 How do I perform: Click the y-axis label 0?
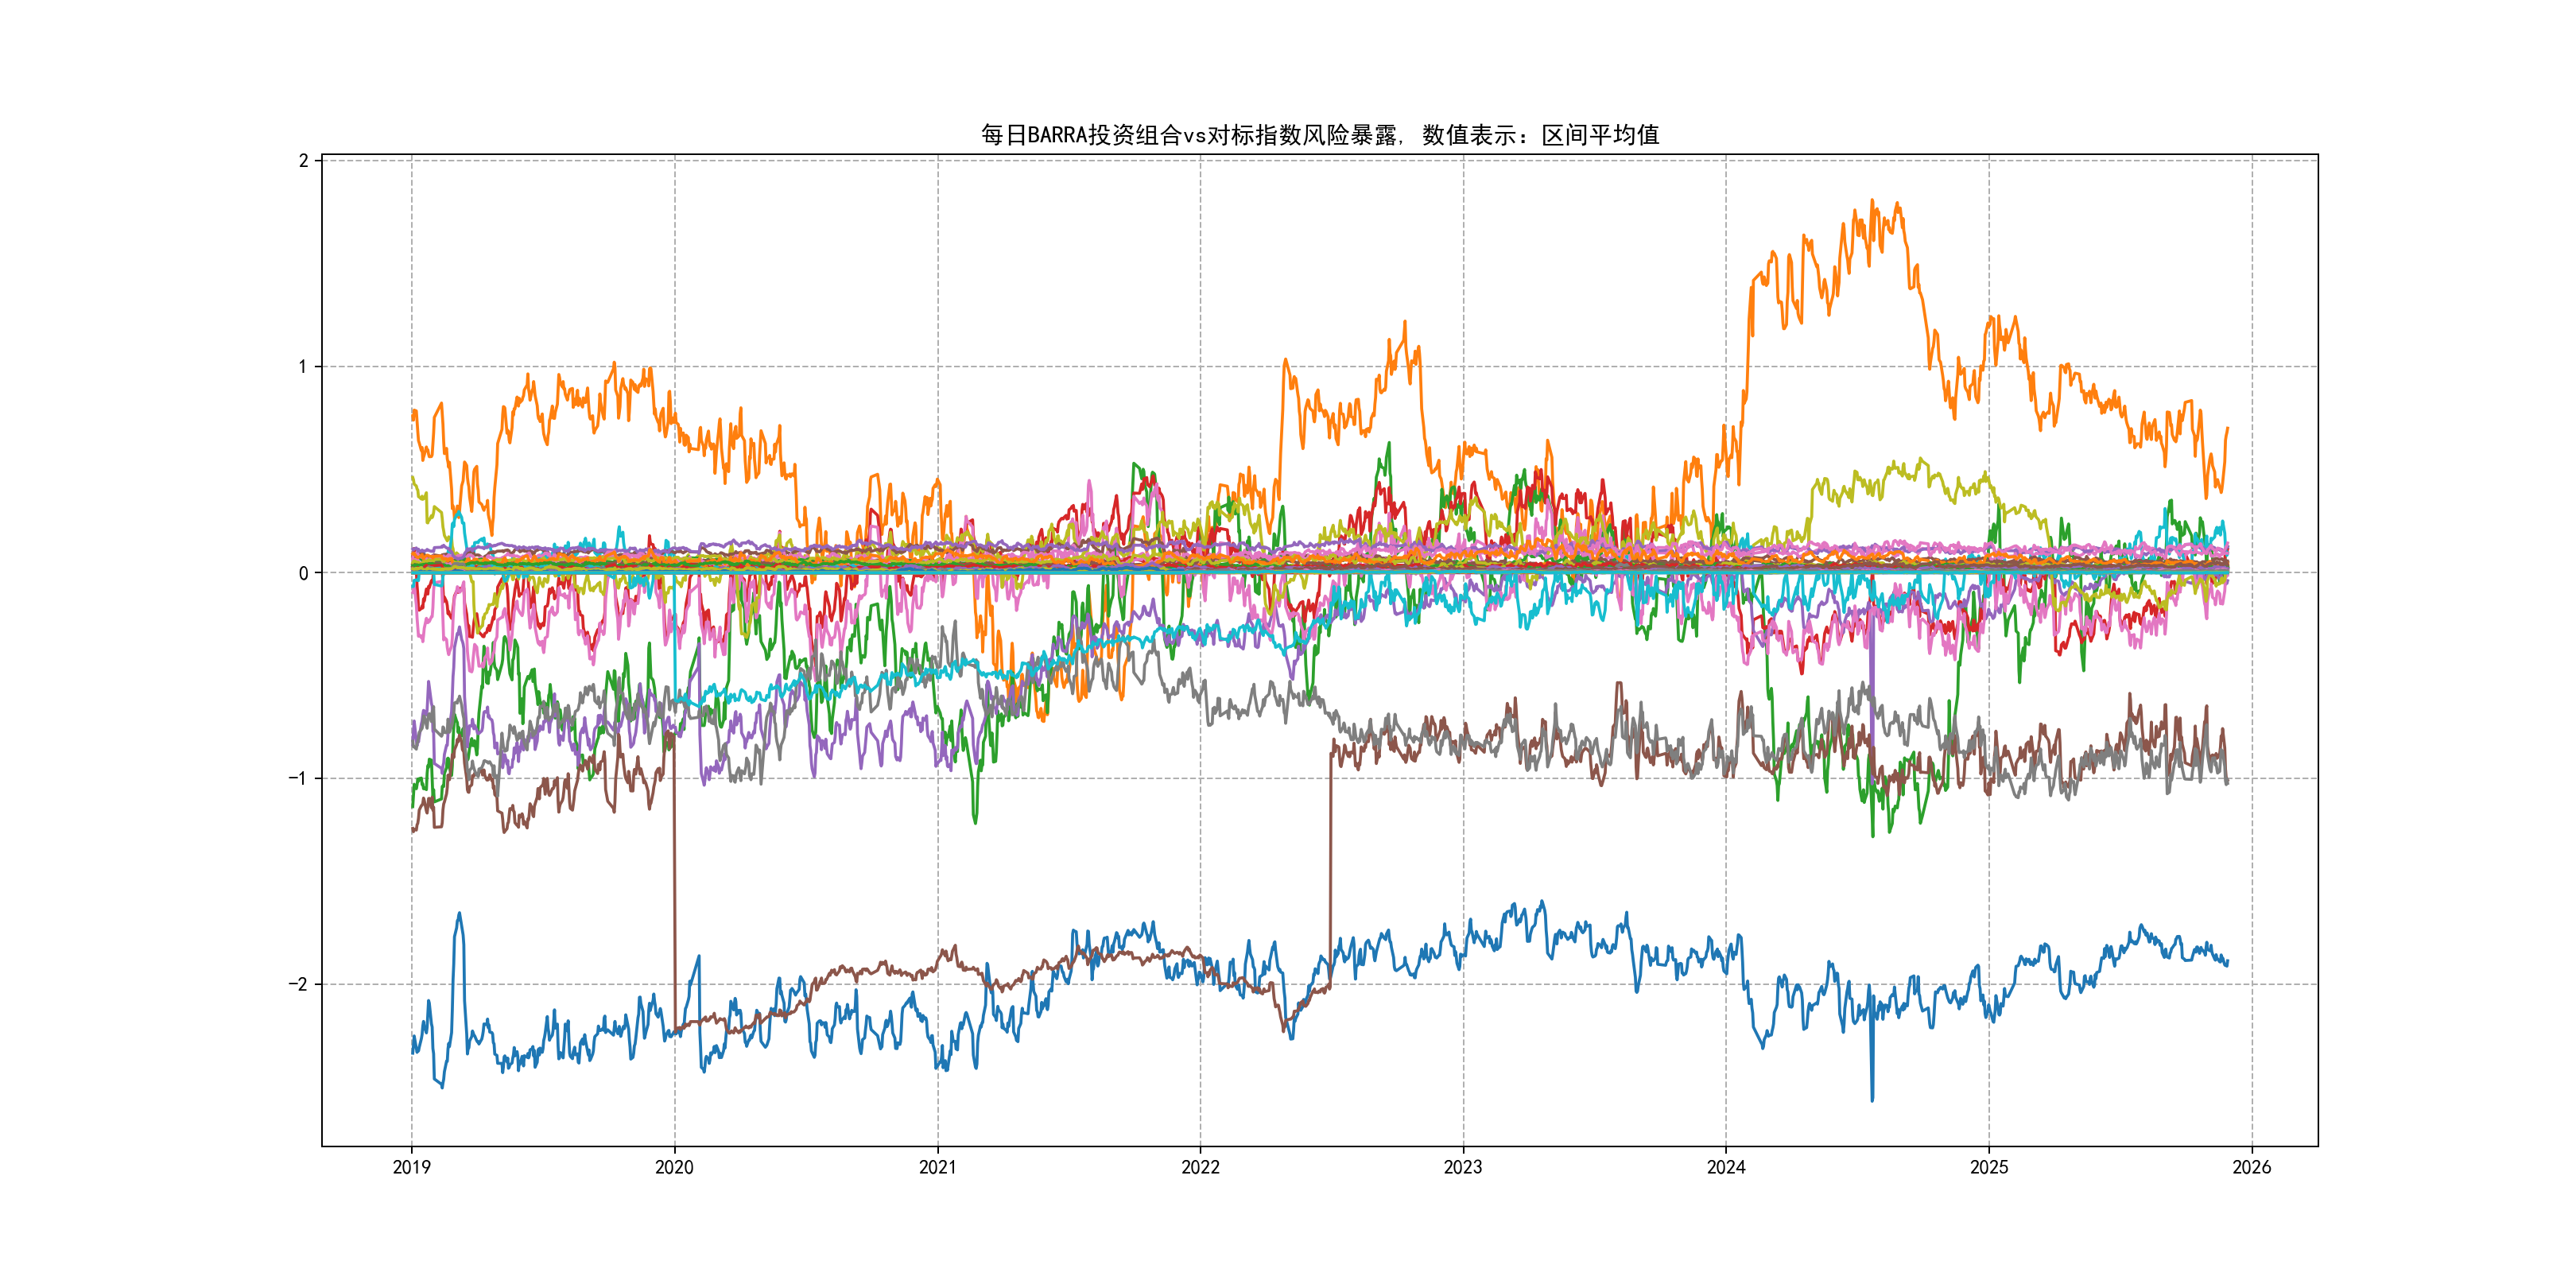tap(303, 573)
